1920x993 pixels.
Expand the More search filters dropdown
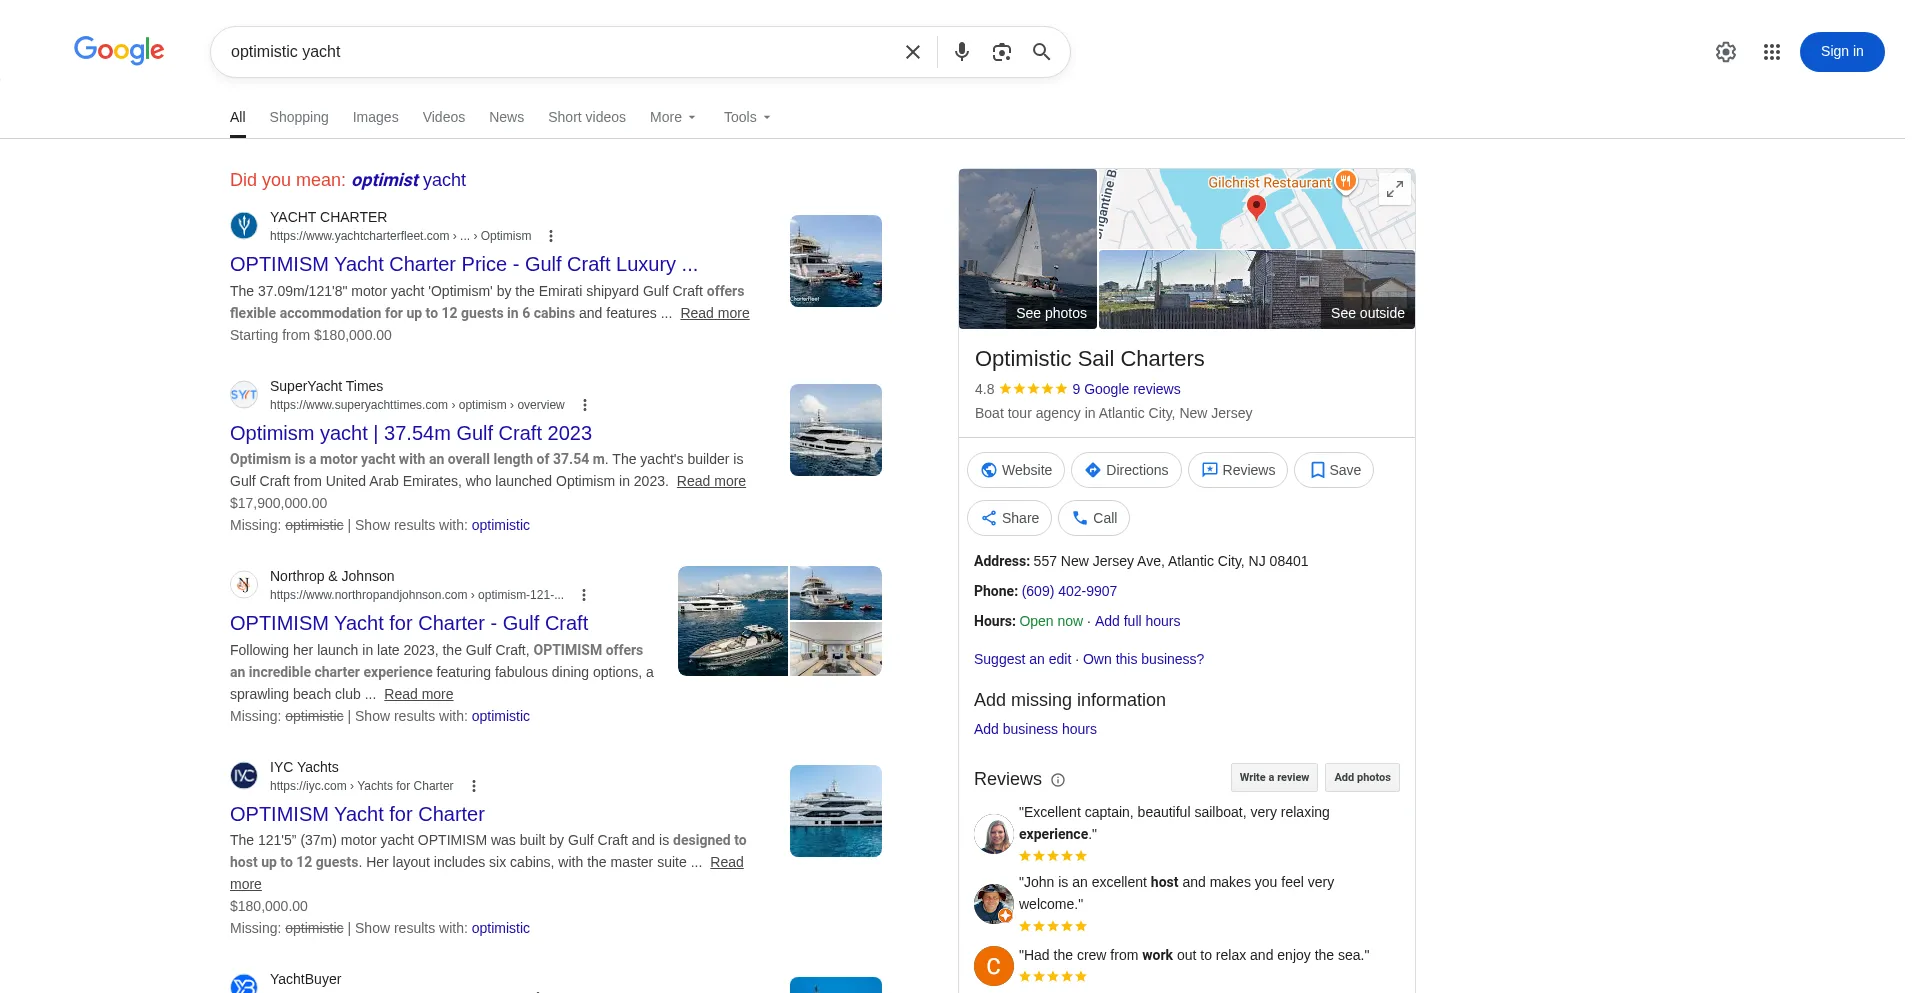[673, 117]
